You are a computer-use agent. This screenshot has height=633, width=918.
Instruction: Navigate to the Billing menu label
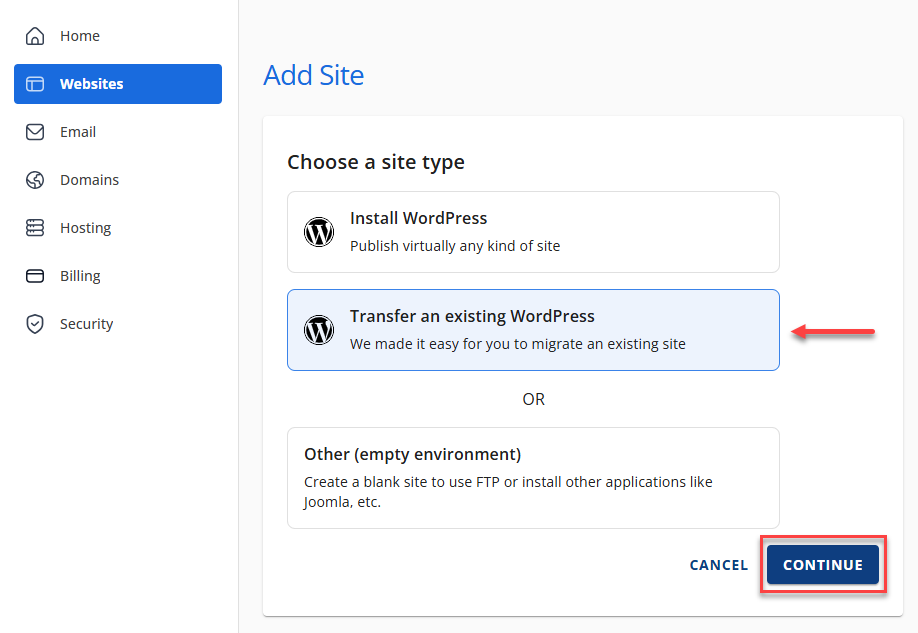point(80,276)
